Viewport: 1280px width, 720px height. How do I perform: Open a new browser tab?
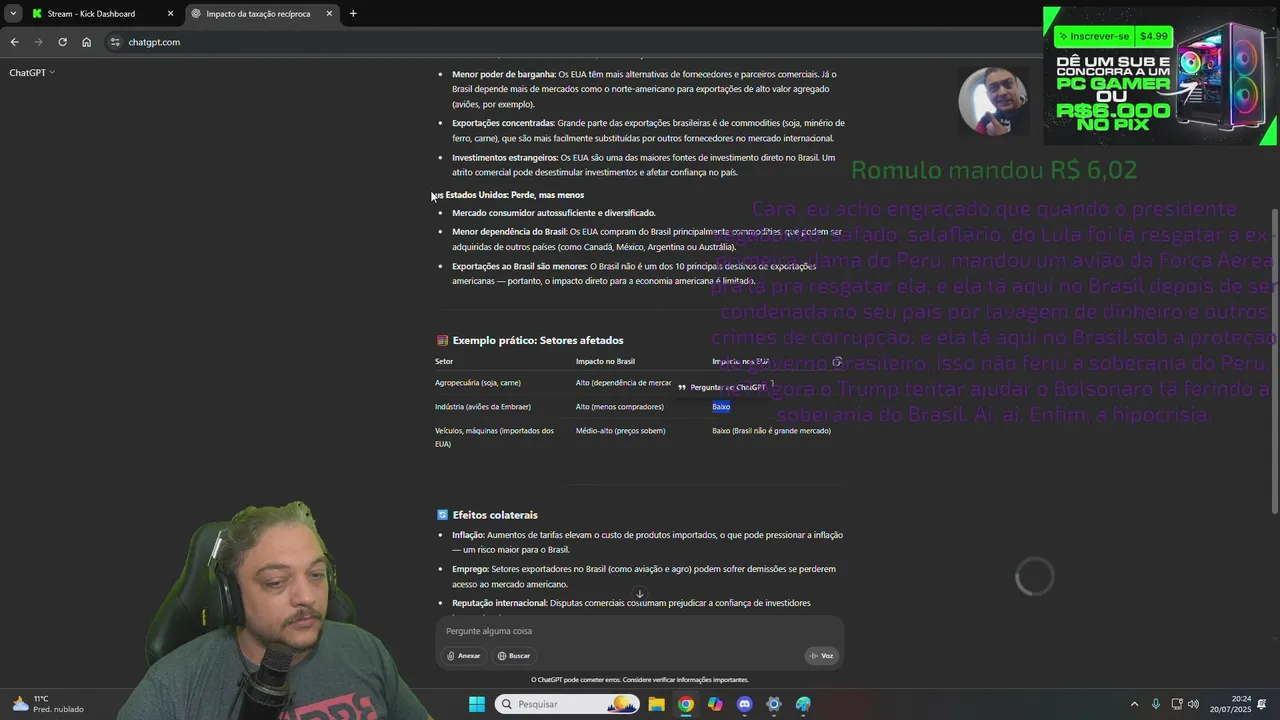click(x=353, y=13)
